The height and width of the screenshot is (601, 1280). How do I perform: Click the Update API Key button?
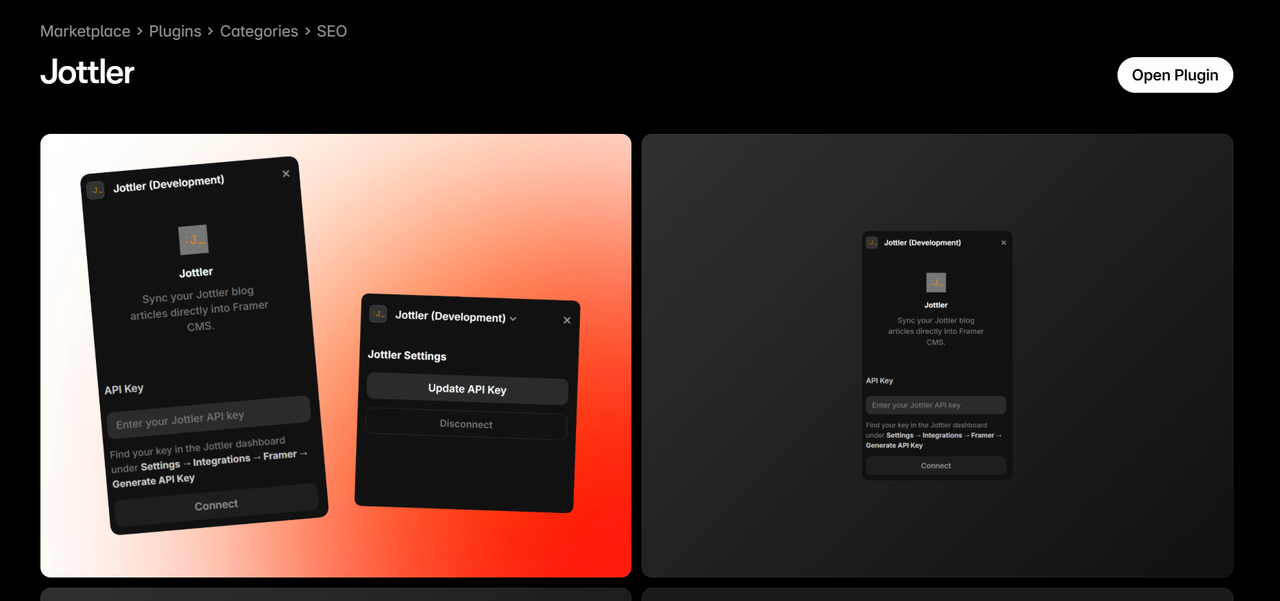(467, 390)
